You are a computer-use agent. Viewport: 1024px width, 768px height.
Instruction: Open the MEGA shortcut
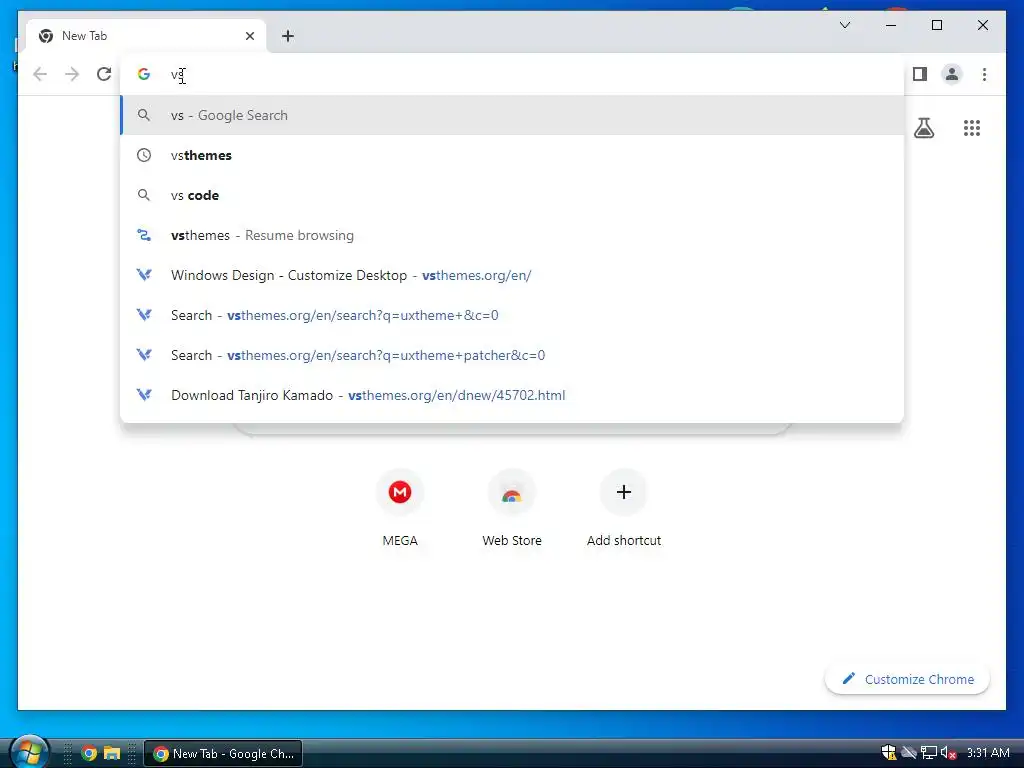[400, 507]
